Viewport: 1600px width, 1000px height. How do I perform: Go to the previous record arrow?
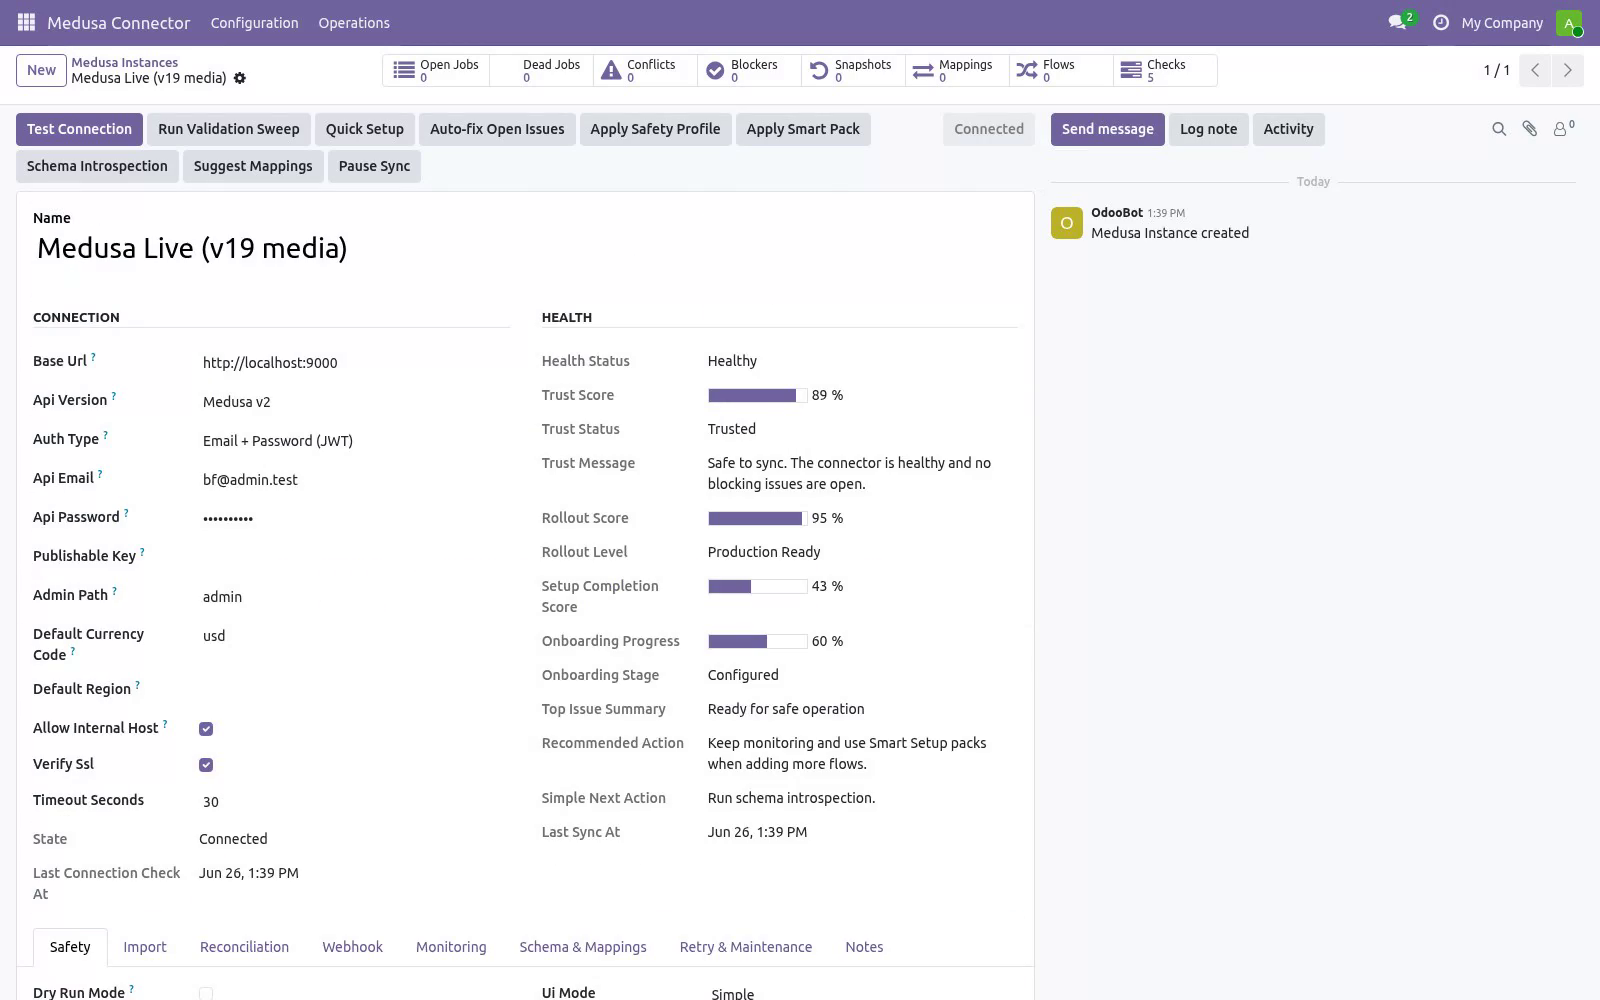(1535, 70)
